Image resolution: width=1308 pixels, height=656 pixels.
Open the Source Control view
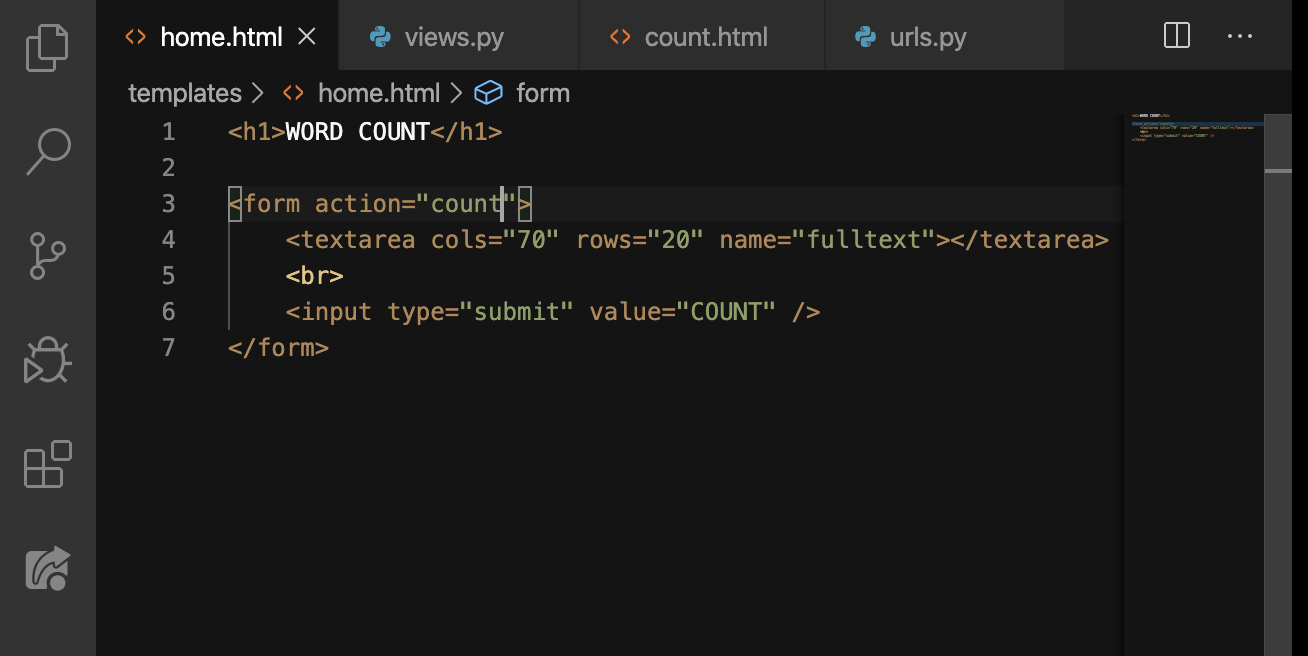tap(46, 255)
